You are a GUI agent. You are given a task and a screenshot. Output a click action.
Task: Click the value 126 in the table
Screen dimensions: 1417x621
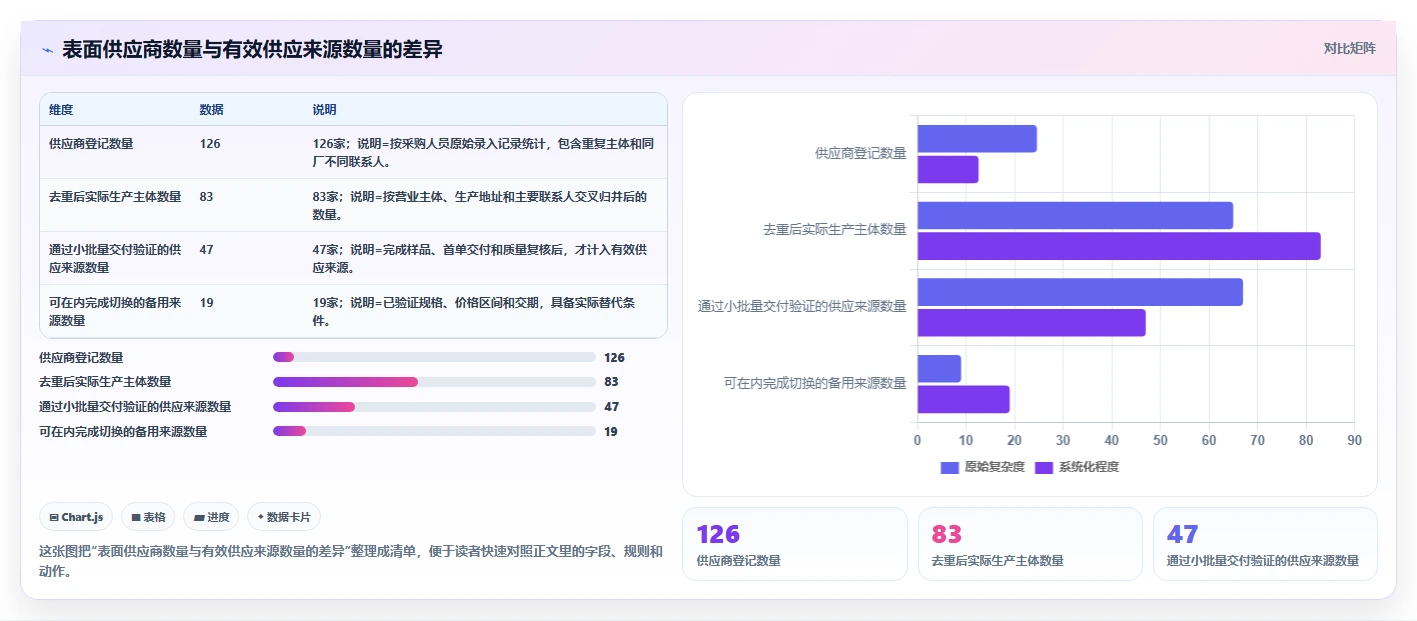[210, 143]
